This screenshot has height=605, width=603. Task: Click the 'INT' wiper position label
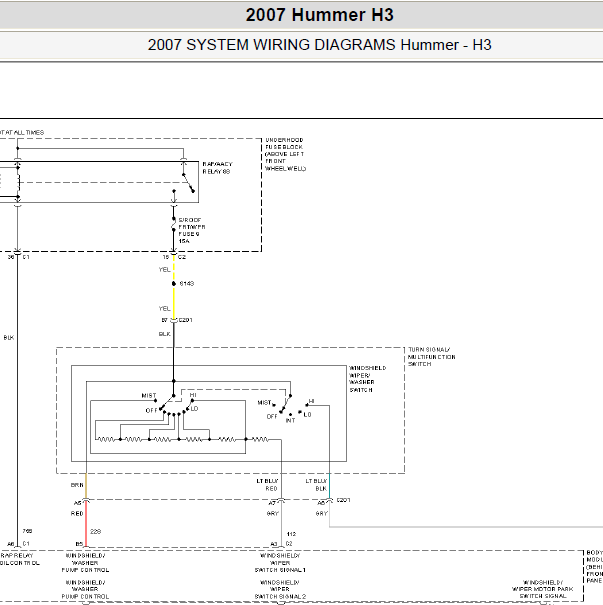(290, 421)
